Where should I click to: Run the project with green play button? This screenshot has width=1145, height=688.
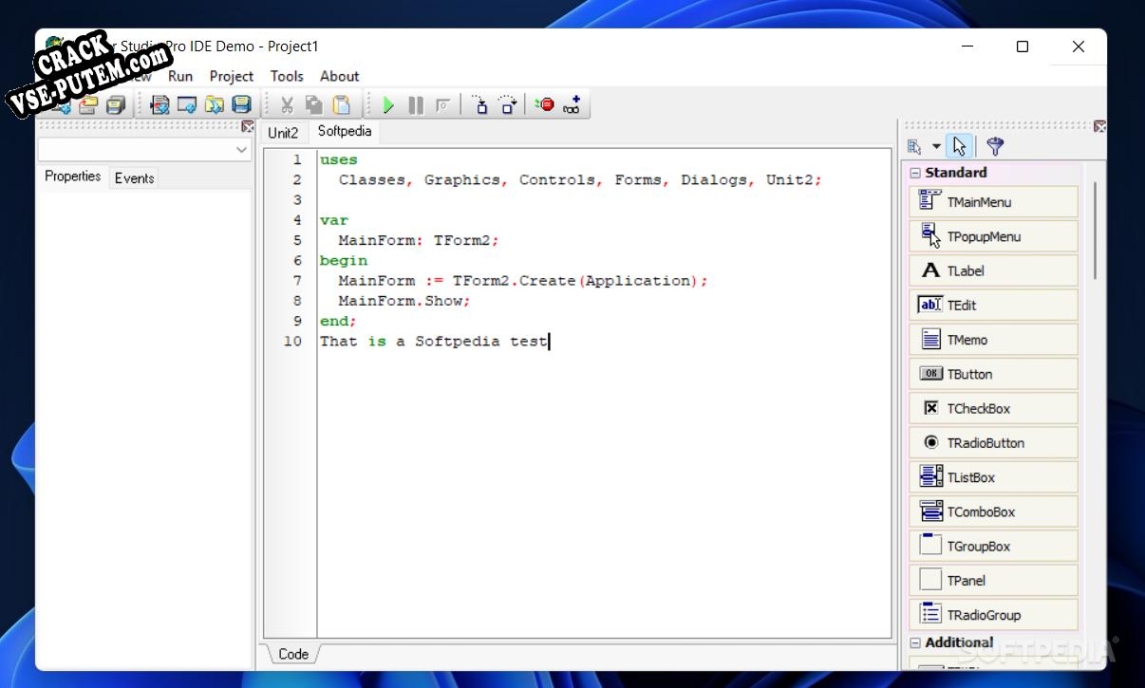[388, 105]
